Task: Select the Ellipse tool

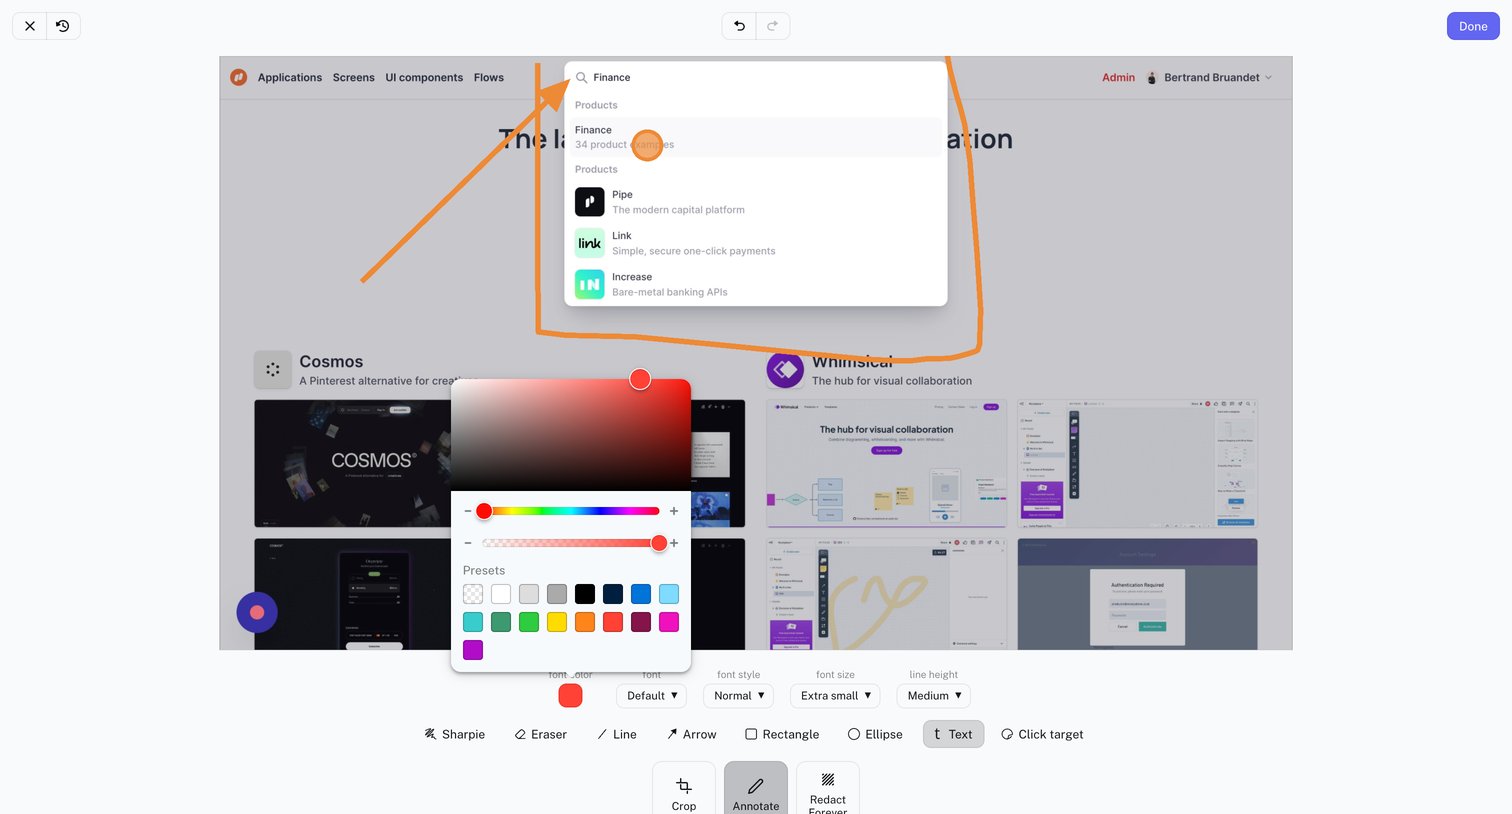Action: (x=875, y=734)
